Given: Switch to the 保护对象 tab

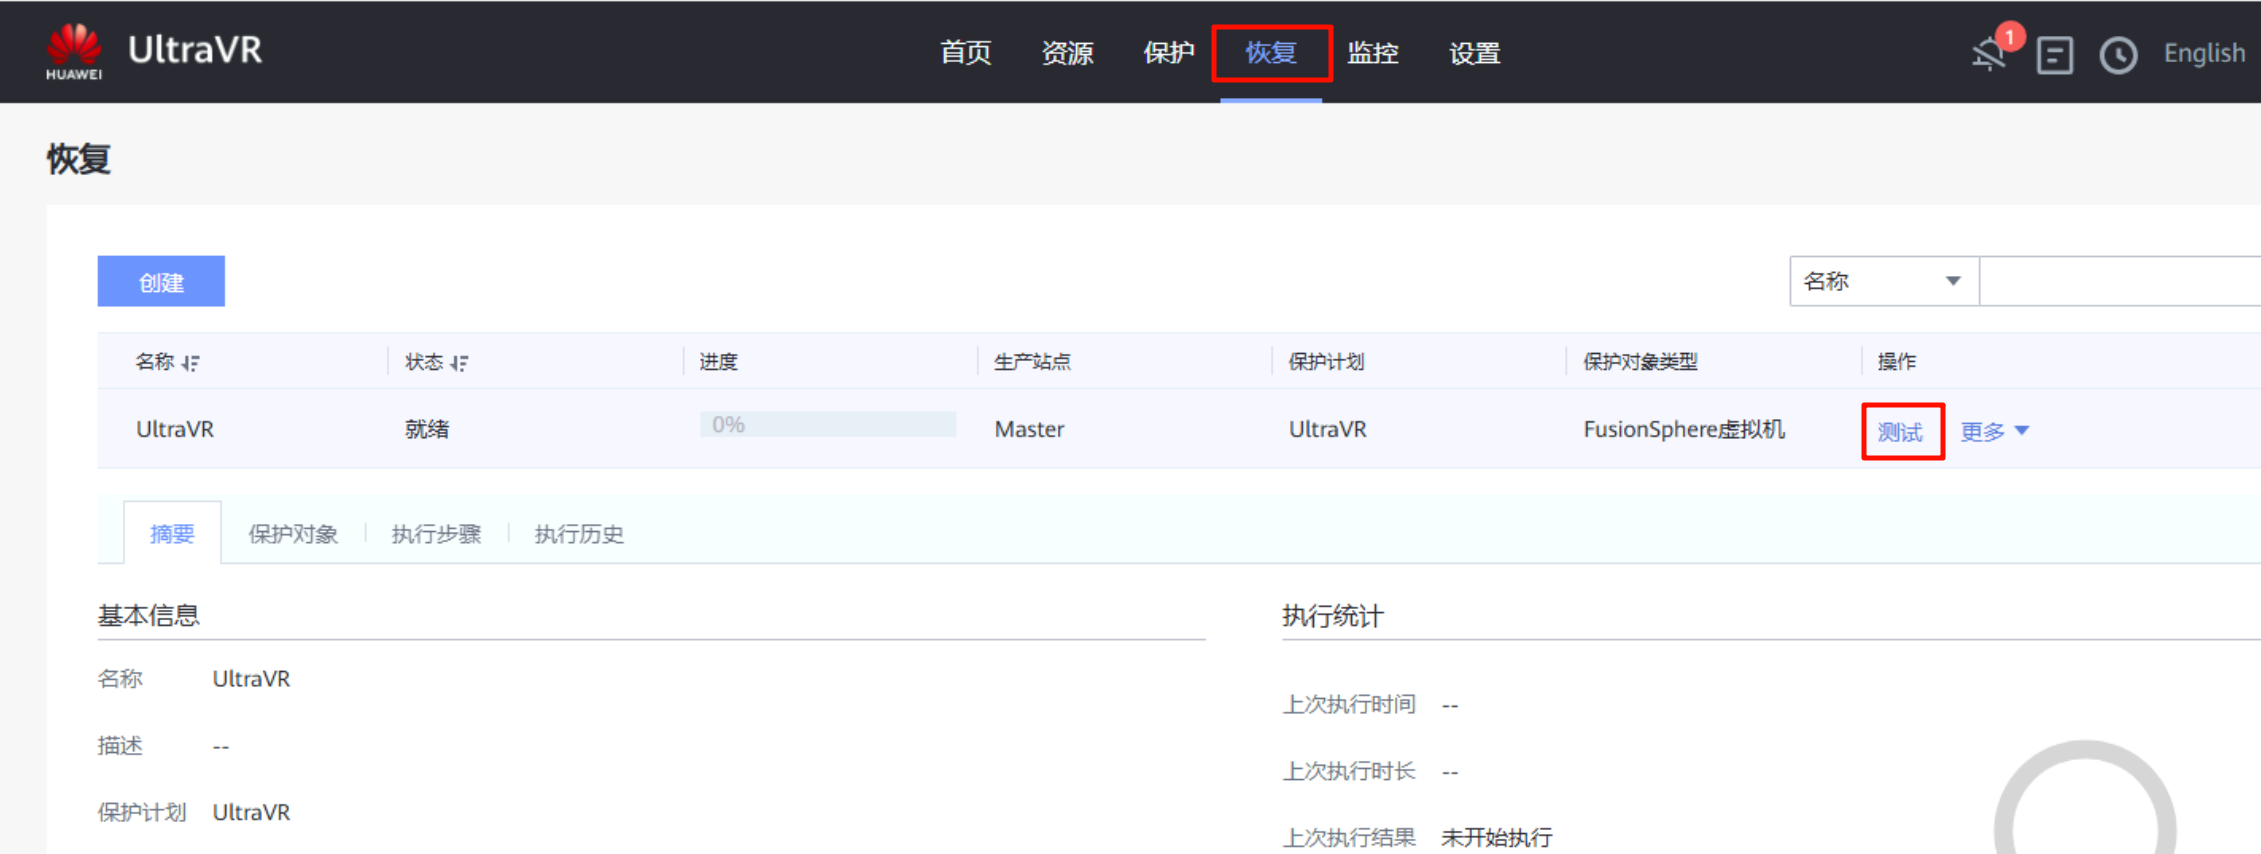Looking at the screenshot, I should tap(293, 534).
